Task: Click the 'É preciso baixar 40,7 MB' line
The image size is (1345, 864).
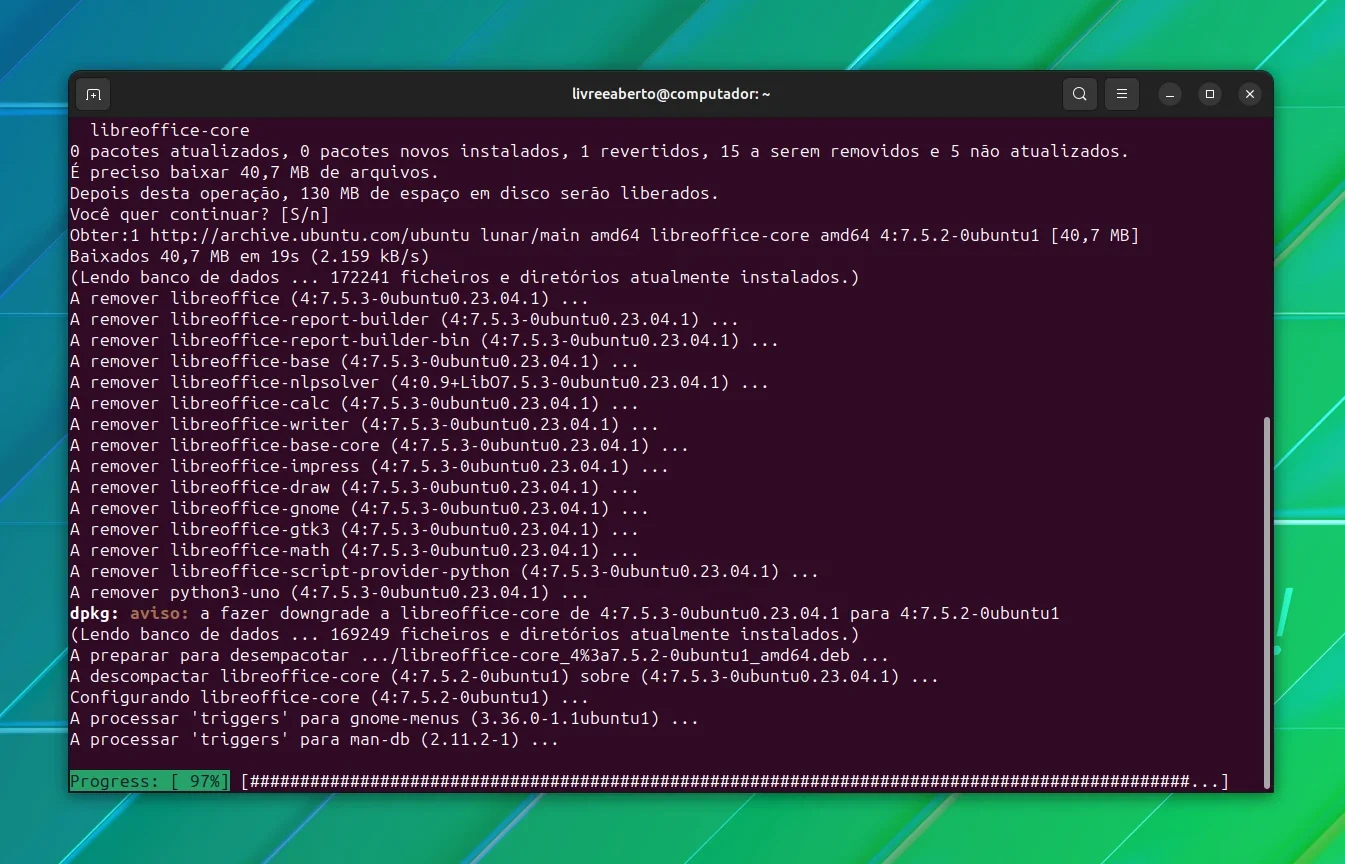Action: 255,172
